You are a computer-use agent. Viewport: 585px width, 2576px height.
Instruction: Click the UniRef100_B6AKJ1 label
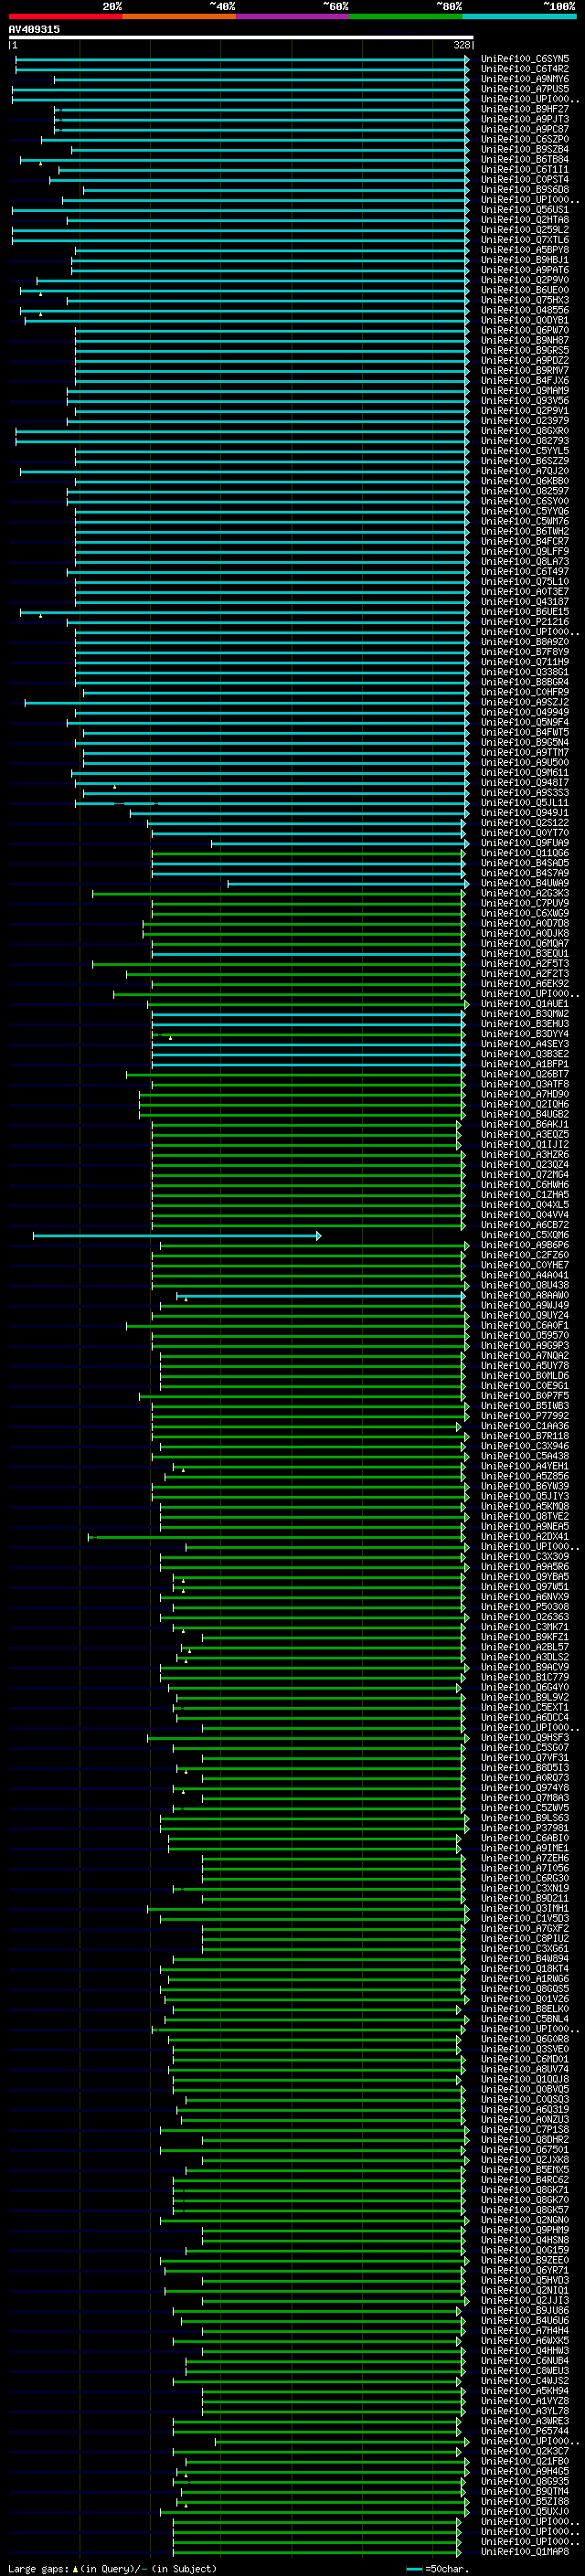coord(524,1124)
